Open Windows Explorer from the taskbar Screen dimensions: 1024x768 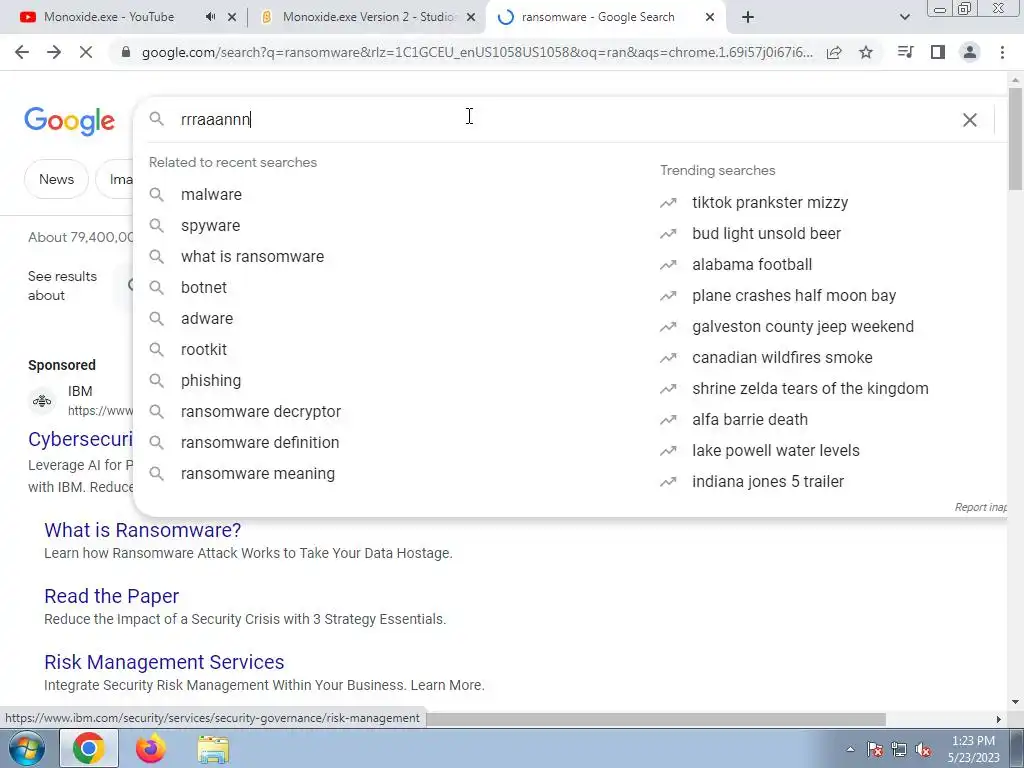[x=213, y=750]
